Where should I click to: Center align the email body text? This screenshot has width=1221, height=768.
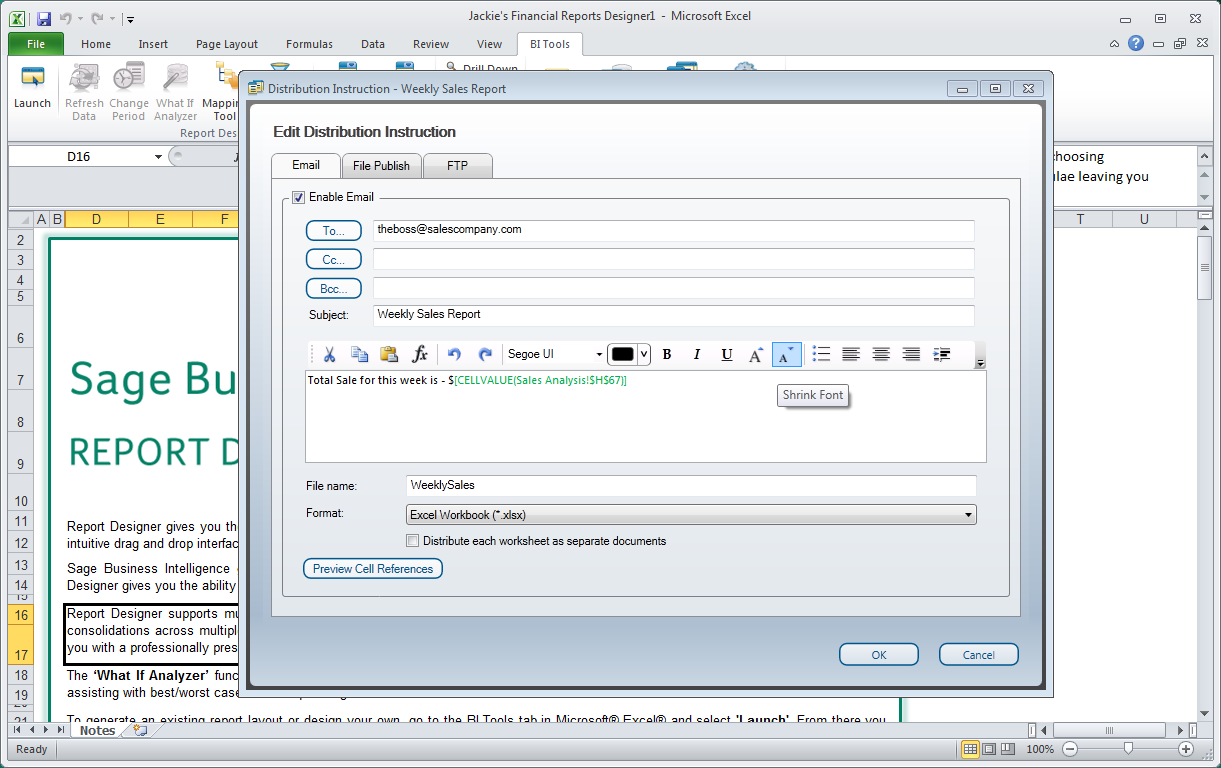coord(881,355)
